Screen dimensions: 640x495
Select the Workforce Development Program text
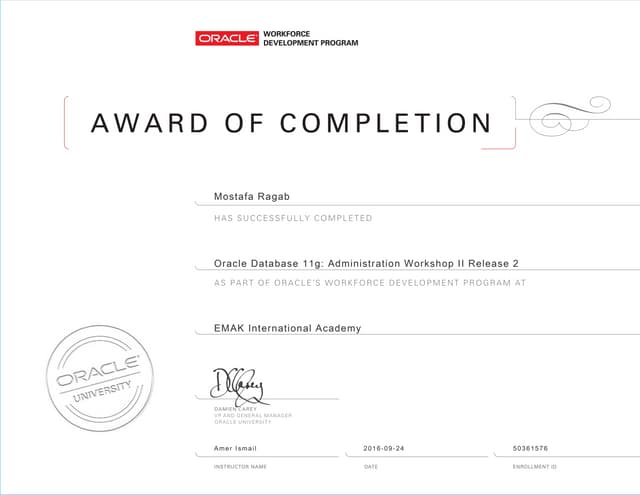(x=309, y=38)
